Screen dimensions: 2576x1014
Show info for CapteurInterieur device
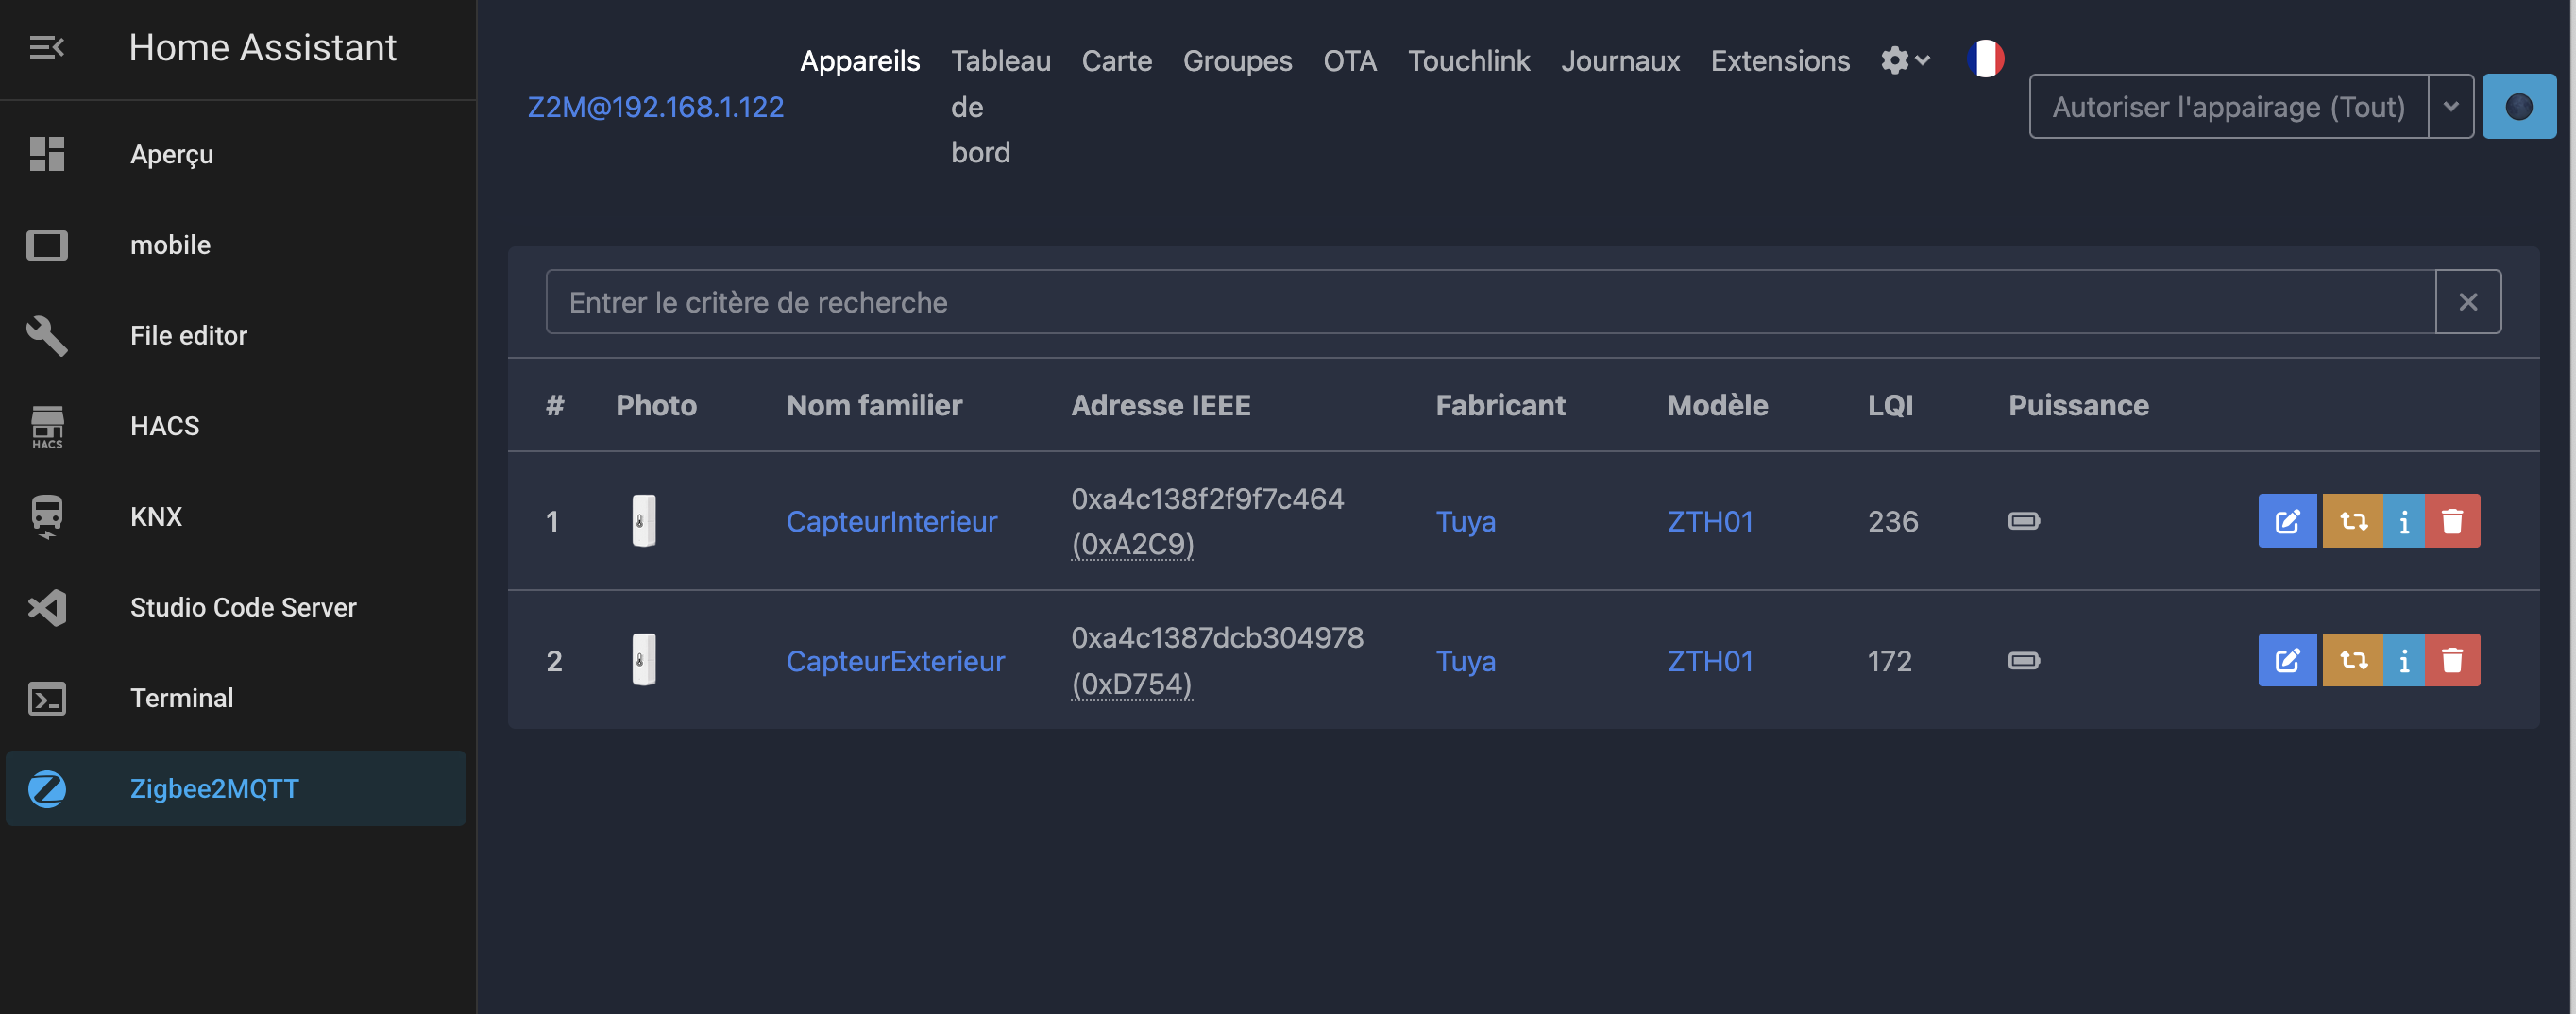pyautogui.click(x=2403, y=521)
